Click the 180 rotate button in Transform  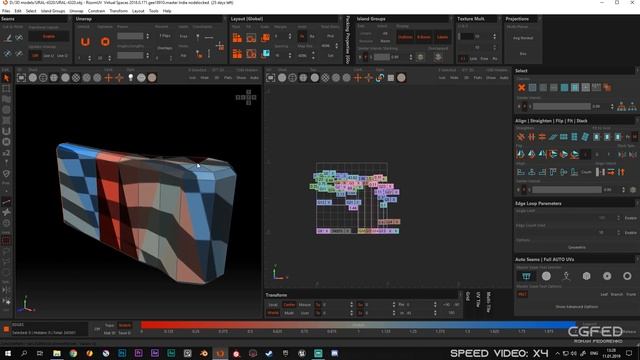pyautogui.click(x=451, y=313)
